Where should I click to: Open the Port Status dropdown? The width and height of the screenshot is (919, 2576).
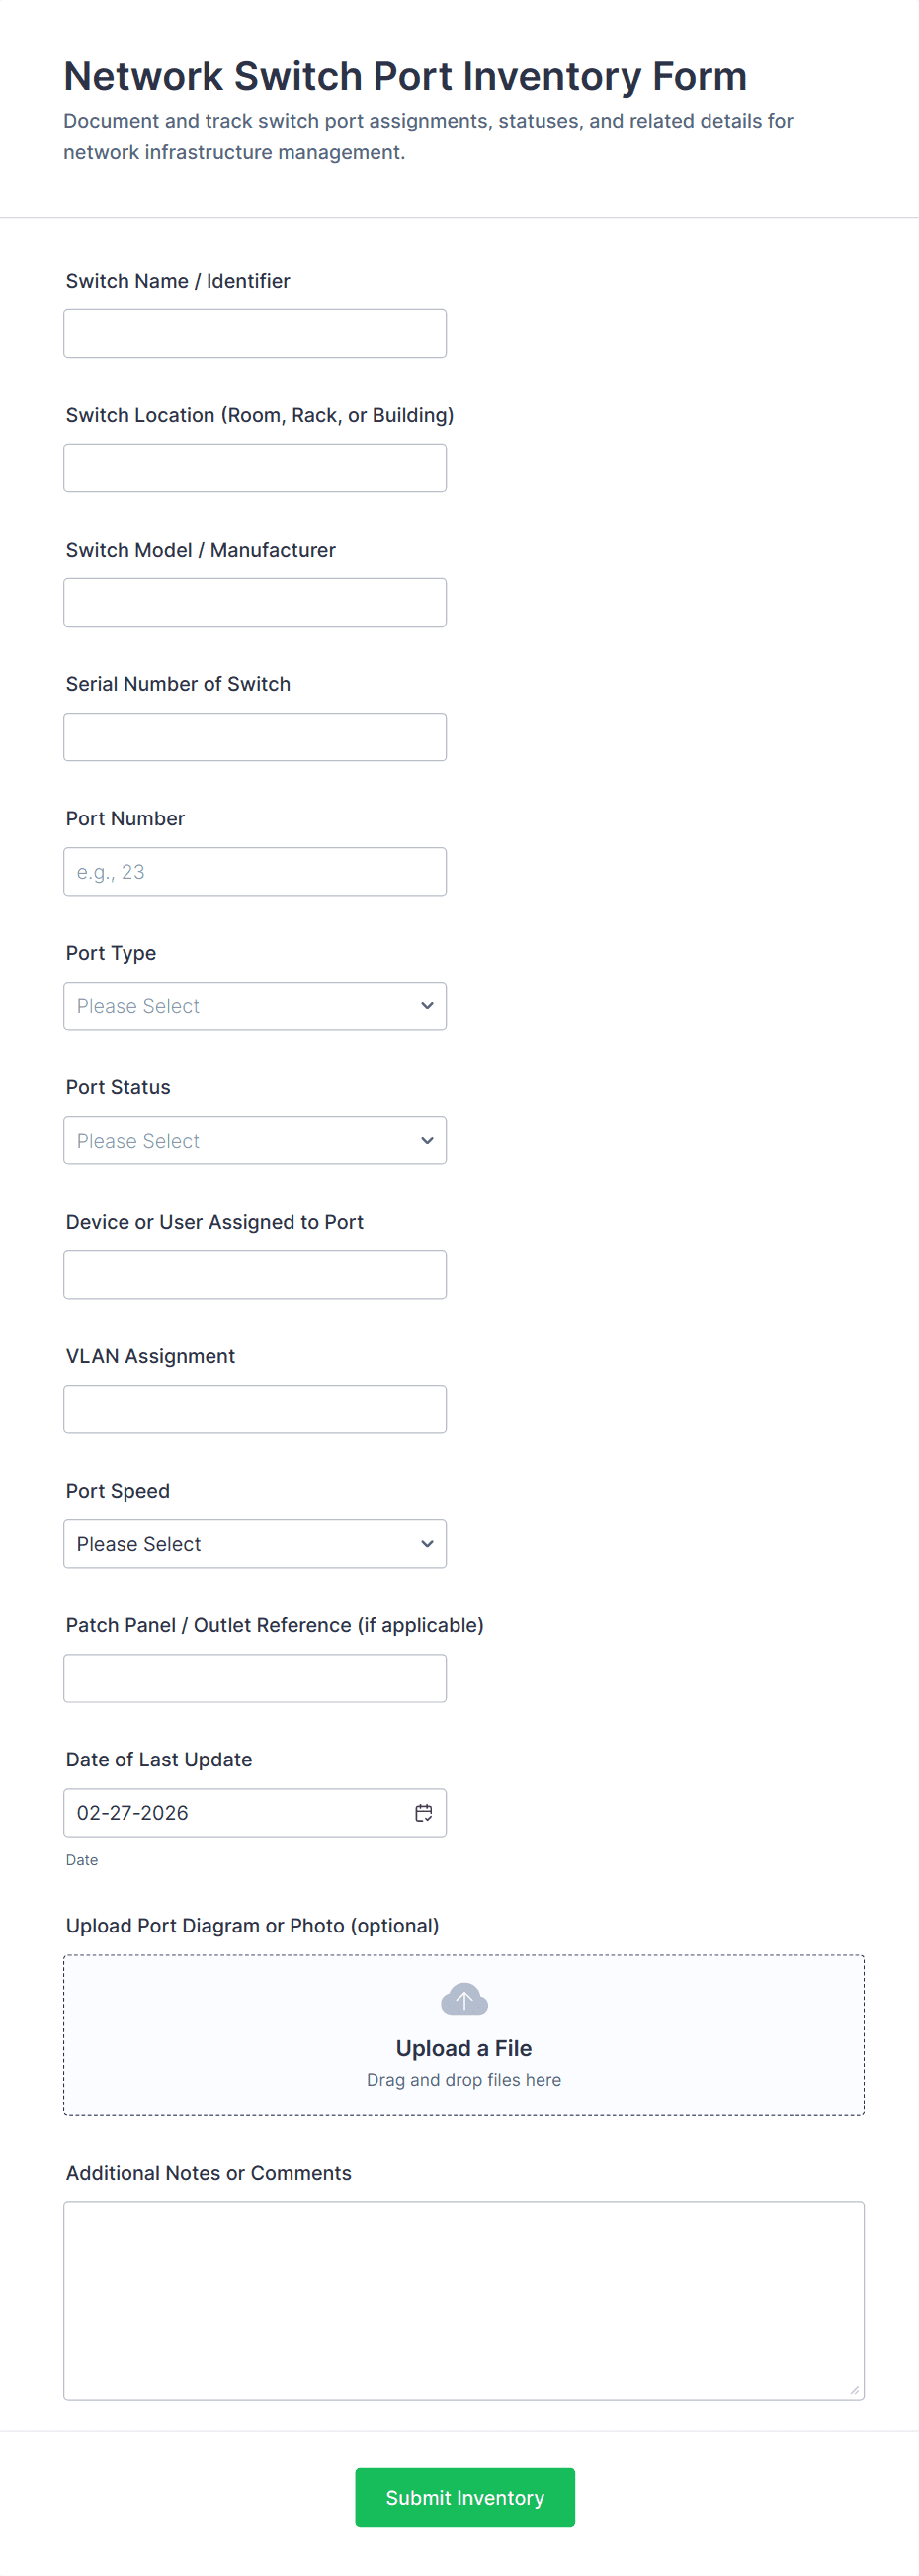point(255,1140)
